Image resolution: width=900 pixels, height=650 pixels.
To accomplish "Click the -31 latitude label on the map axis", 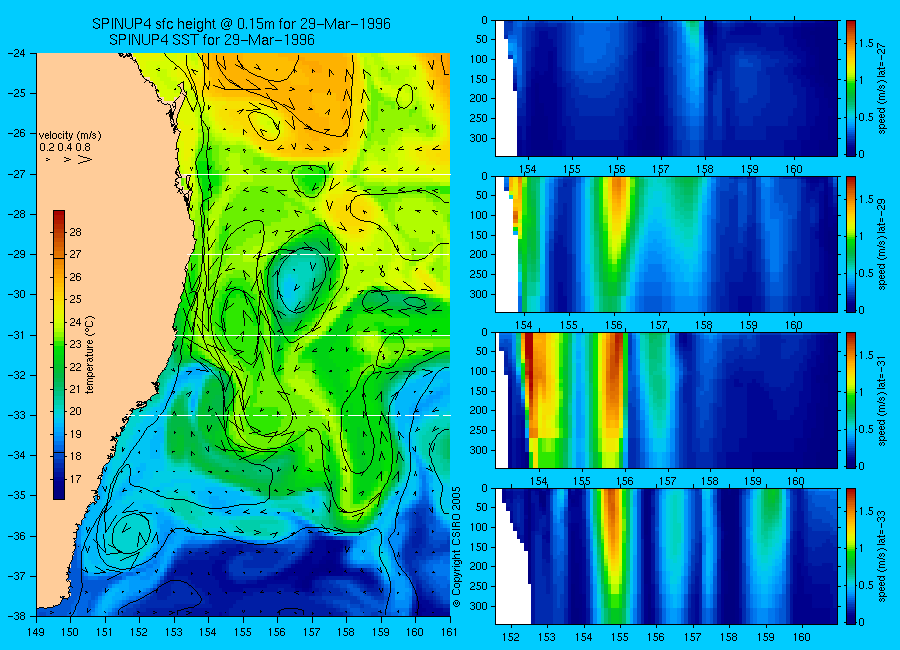I will click(16, 335).
